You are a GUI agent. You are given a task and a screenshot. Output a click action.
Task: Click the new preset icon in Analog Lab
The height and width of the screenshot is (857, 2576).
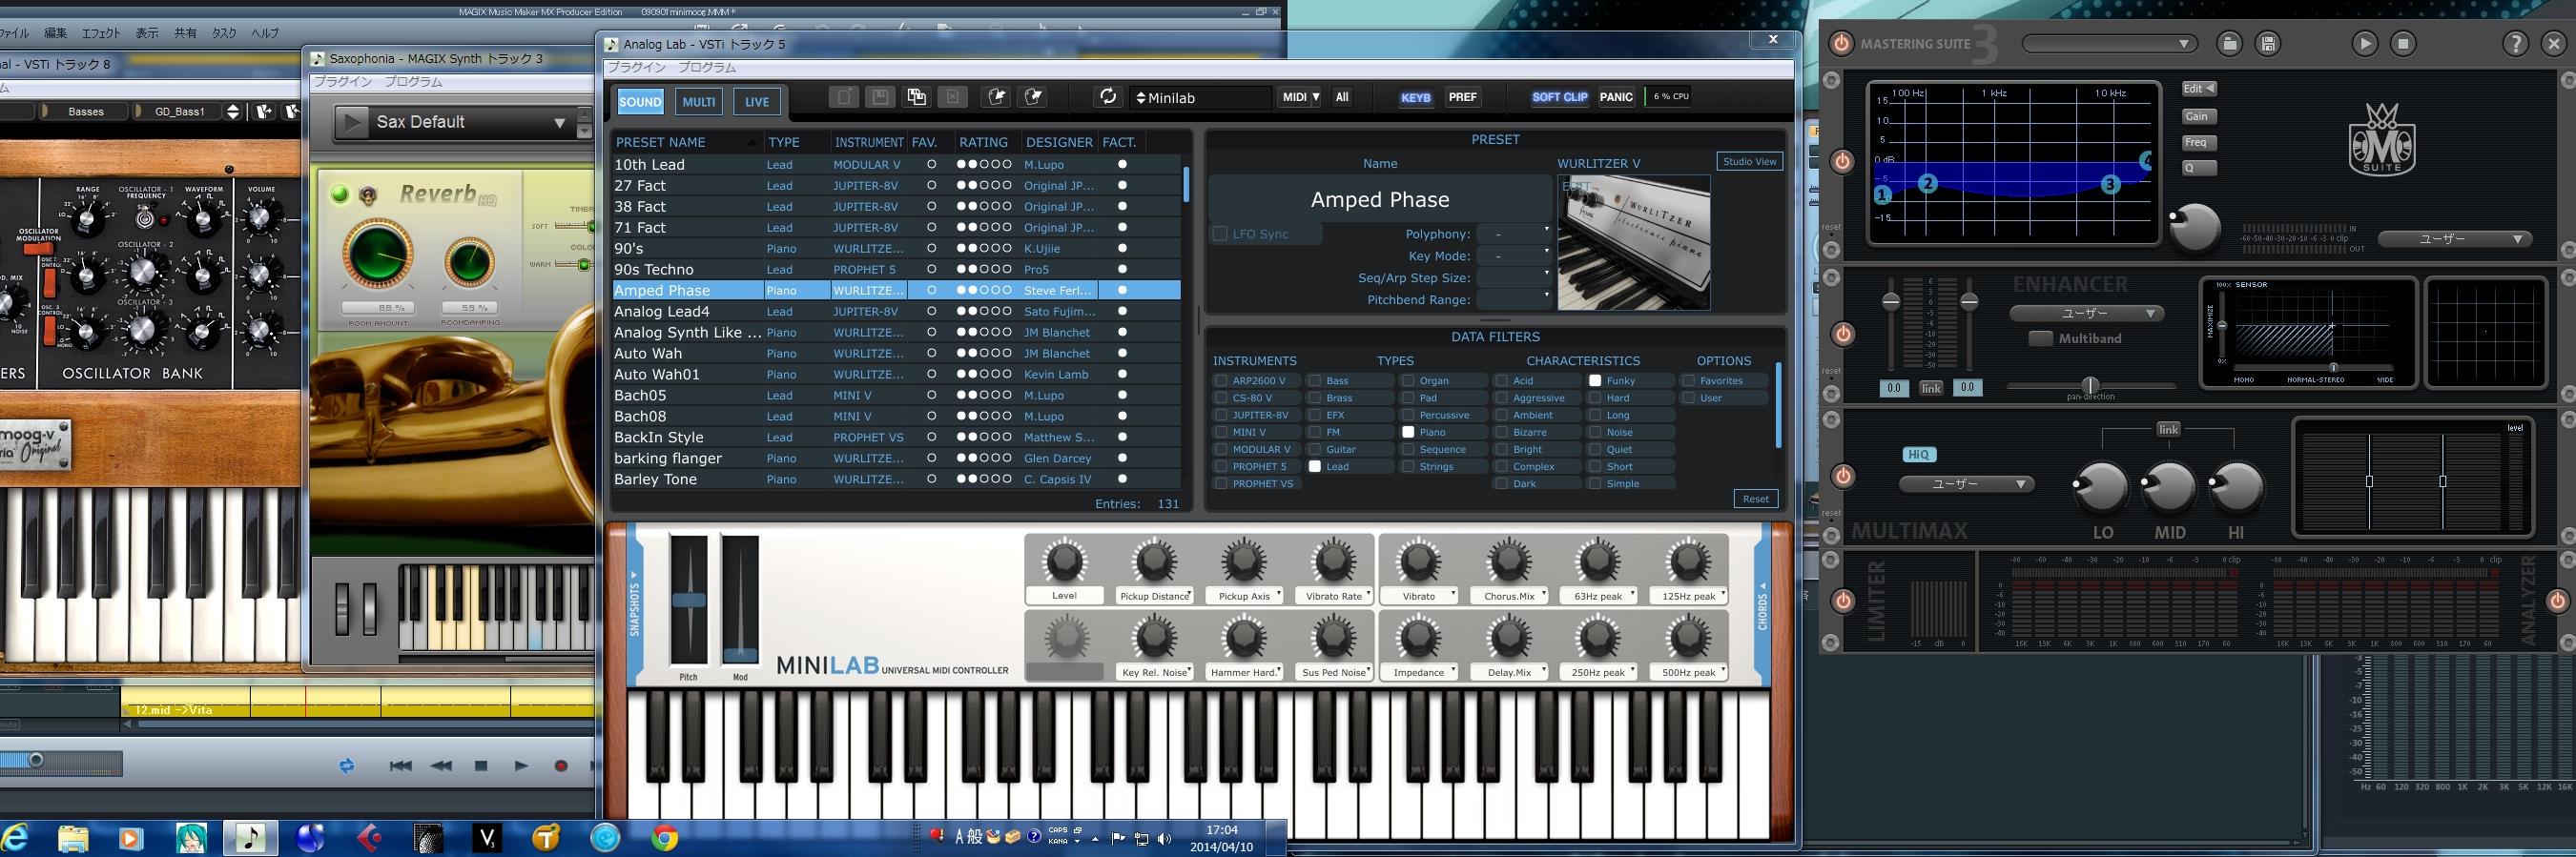point(844,97)
